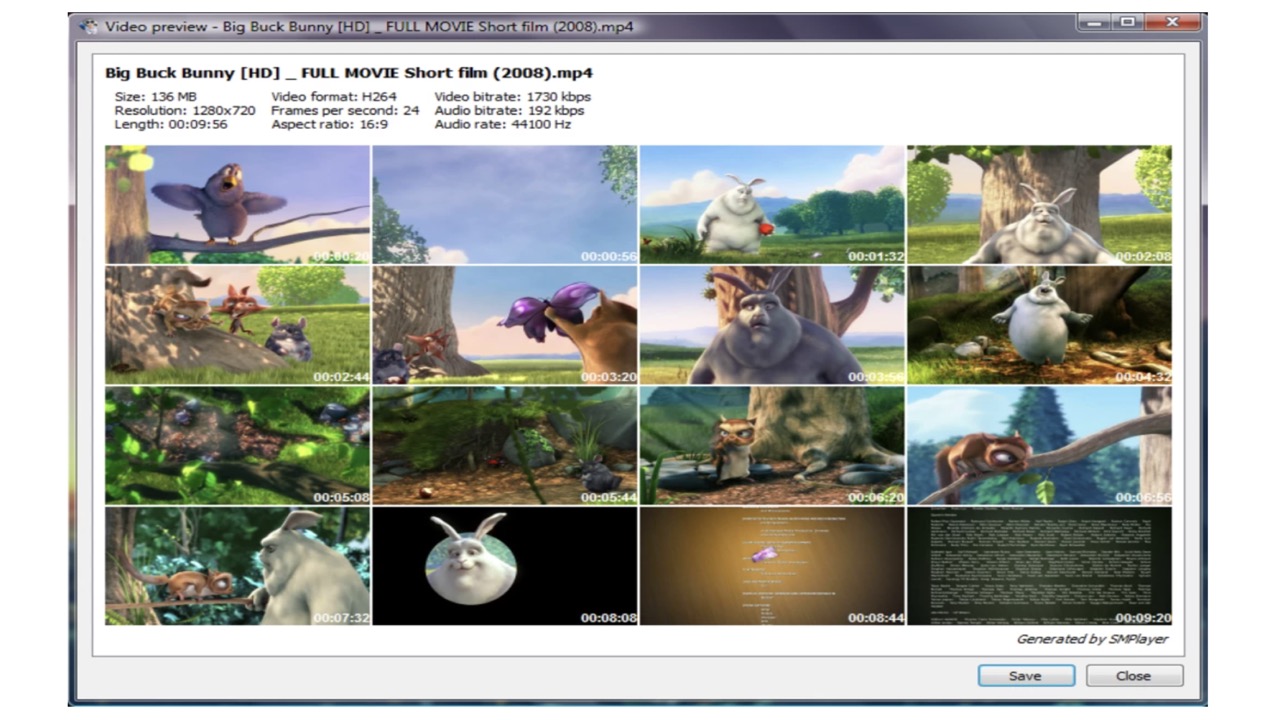The width and height of the screenshot is (1280, 720).
Task: Close window with red X button
Action: tap(1172, 22)
